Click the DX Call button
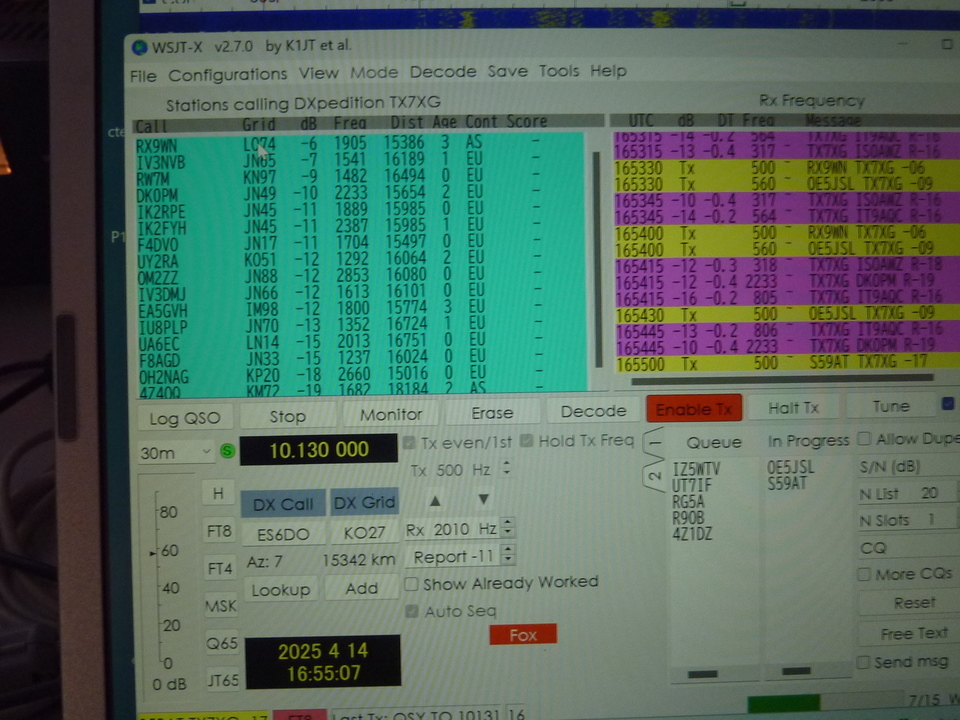The width and height of the screenshot is (960, 720). pyautogui.click(x=283, y=504)
